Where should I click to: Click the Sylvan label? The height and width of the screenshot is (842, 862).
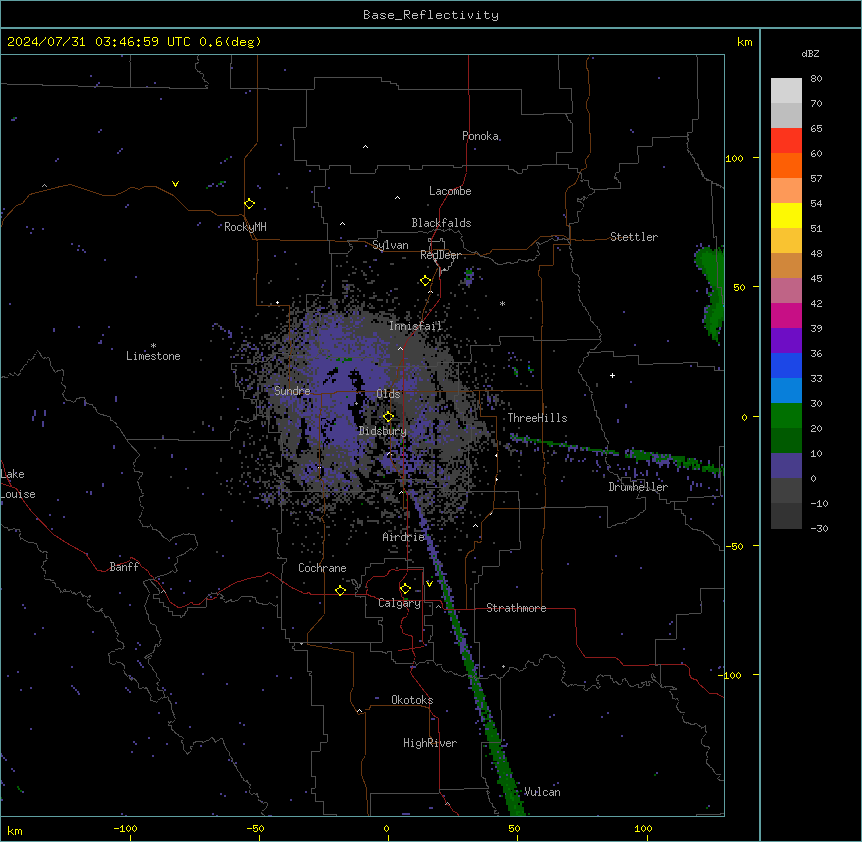point(390,245)
